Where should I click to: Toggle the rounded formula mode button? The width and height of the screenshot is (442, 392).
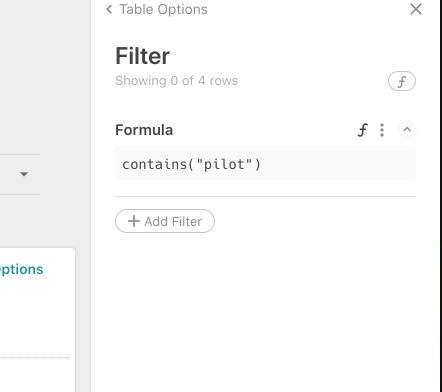coord(402,81)
